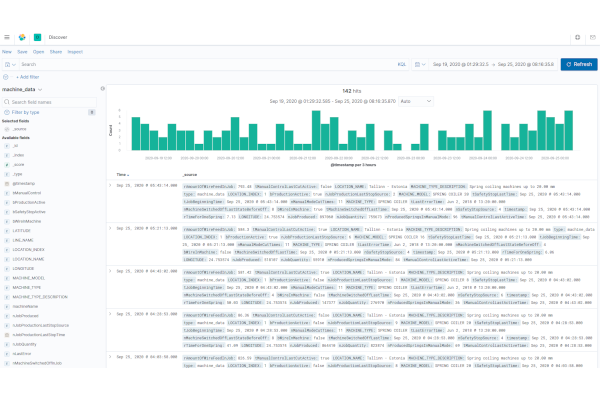This screenshot has width=600, height=400.
Task: Open the Auto interval dropdown
Action: pos(416,101)
